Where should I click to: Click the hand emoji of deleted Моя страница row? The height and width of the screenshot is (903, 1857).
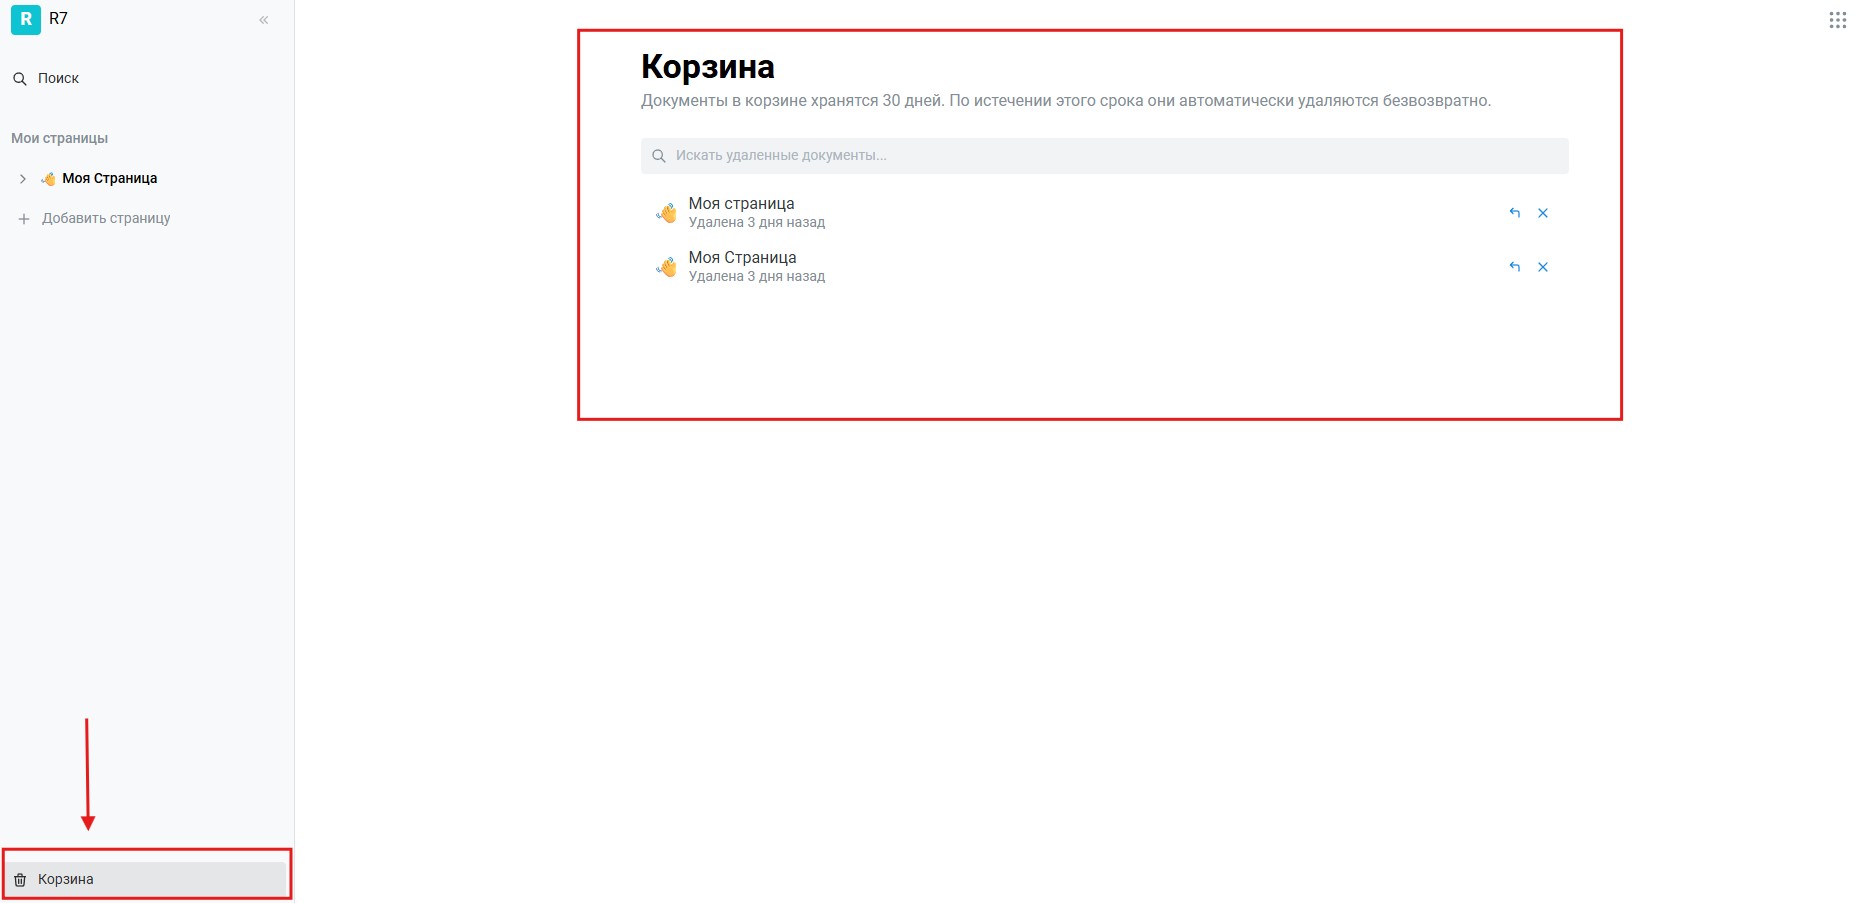pyautogui.click(x=666, y=212)
